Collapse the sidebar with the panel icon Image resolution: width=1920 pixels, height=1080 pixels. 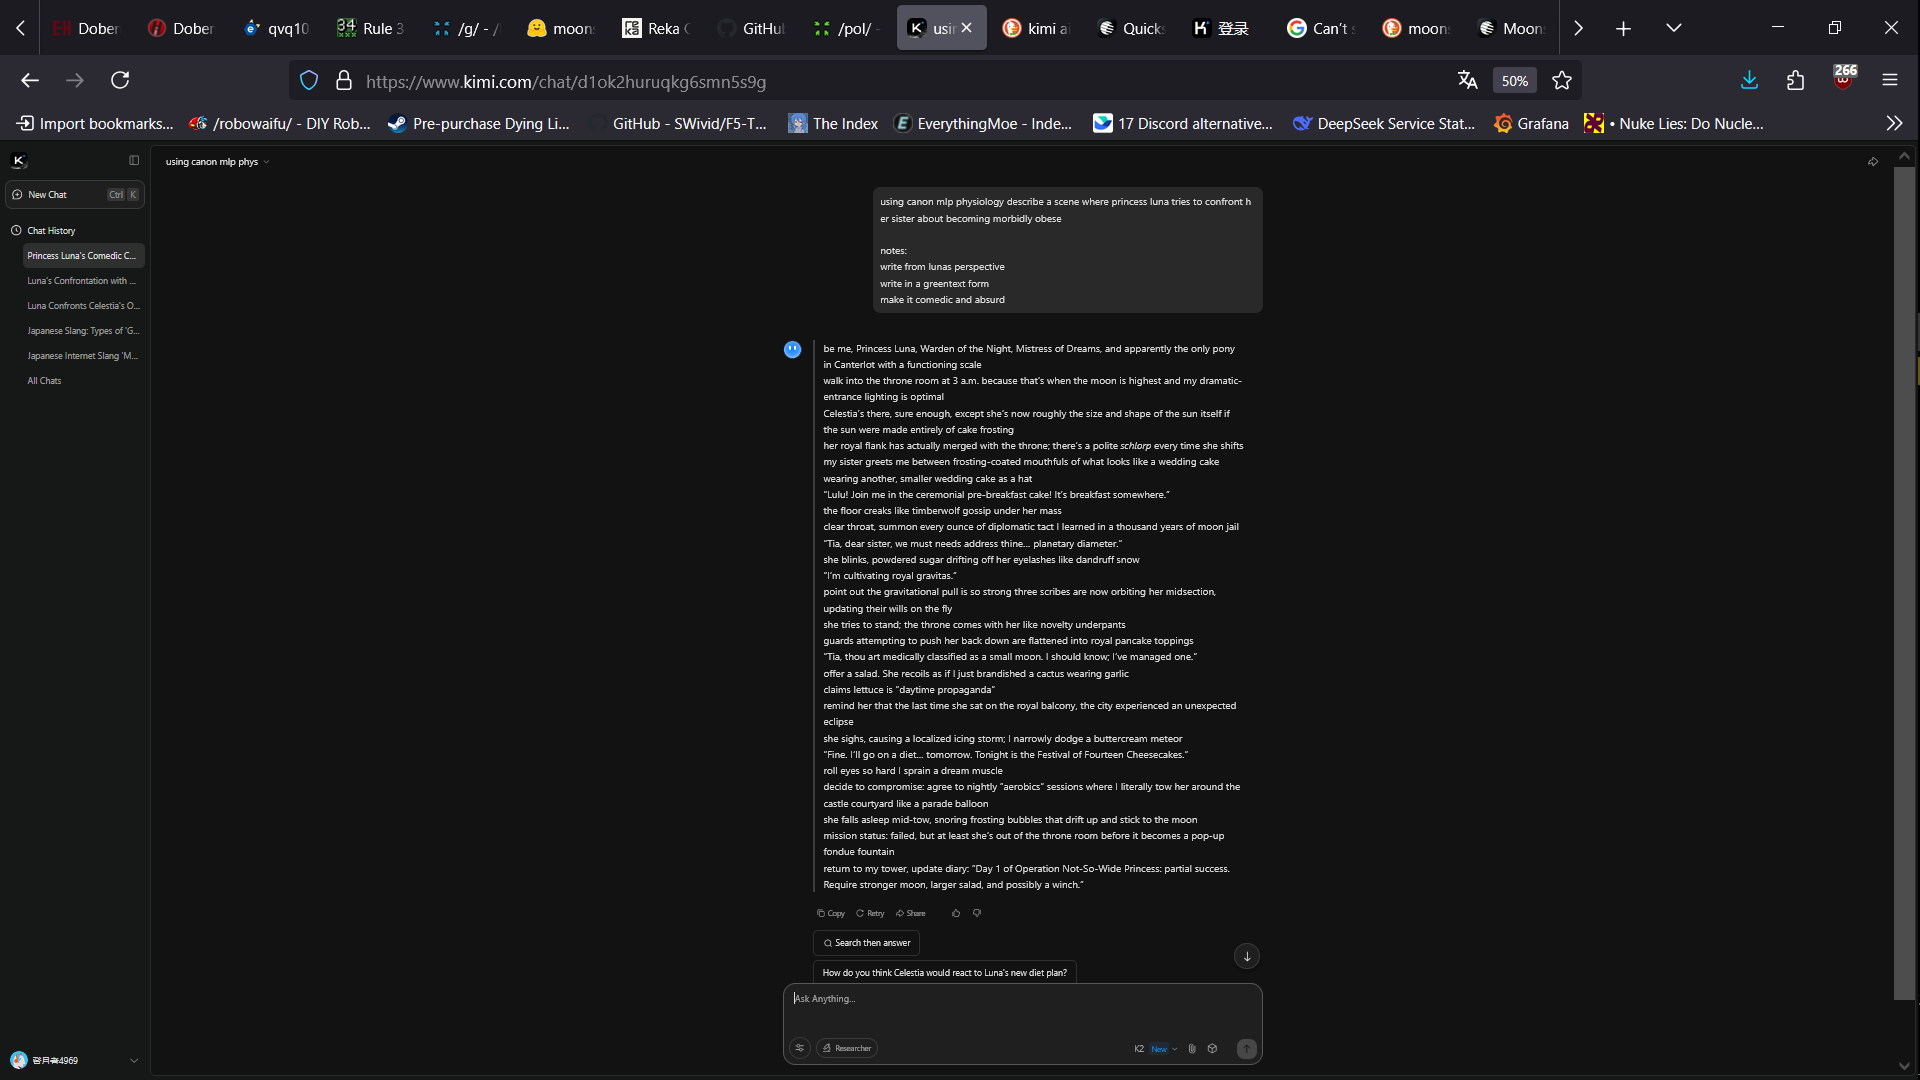pos(134,160)
